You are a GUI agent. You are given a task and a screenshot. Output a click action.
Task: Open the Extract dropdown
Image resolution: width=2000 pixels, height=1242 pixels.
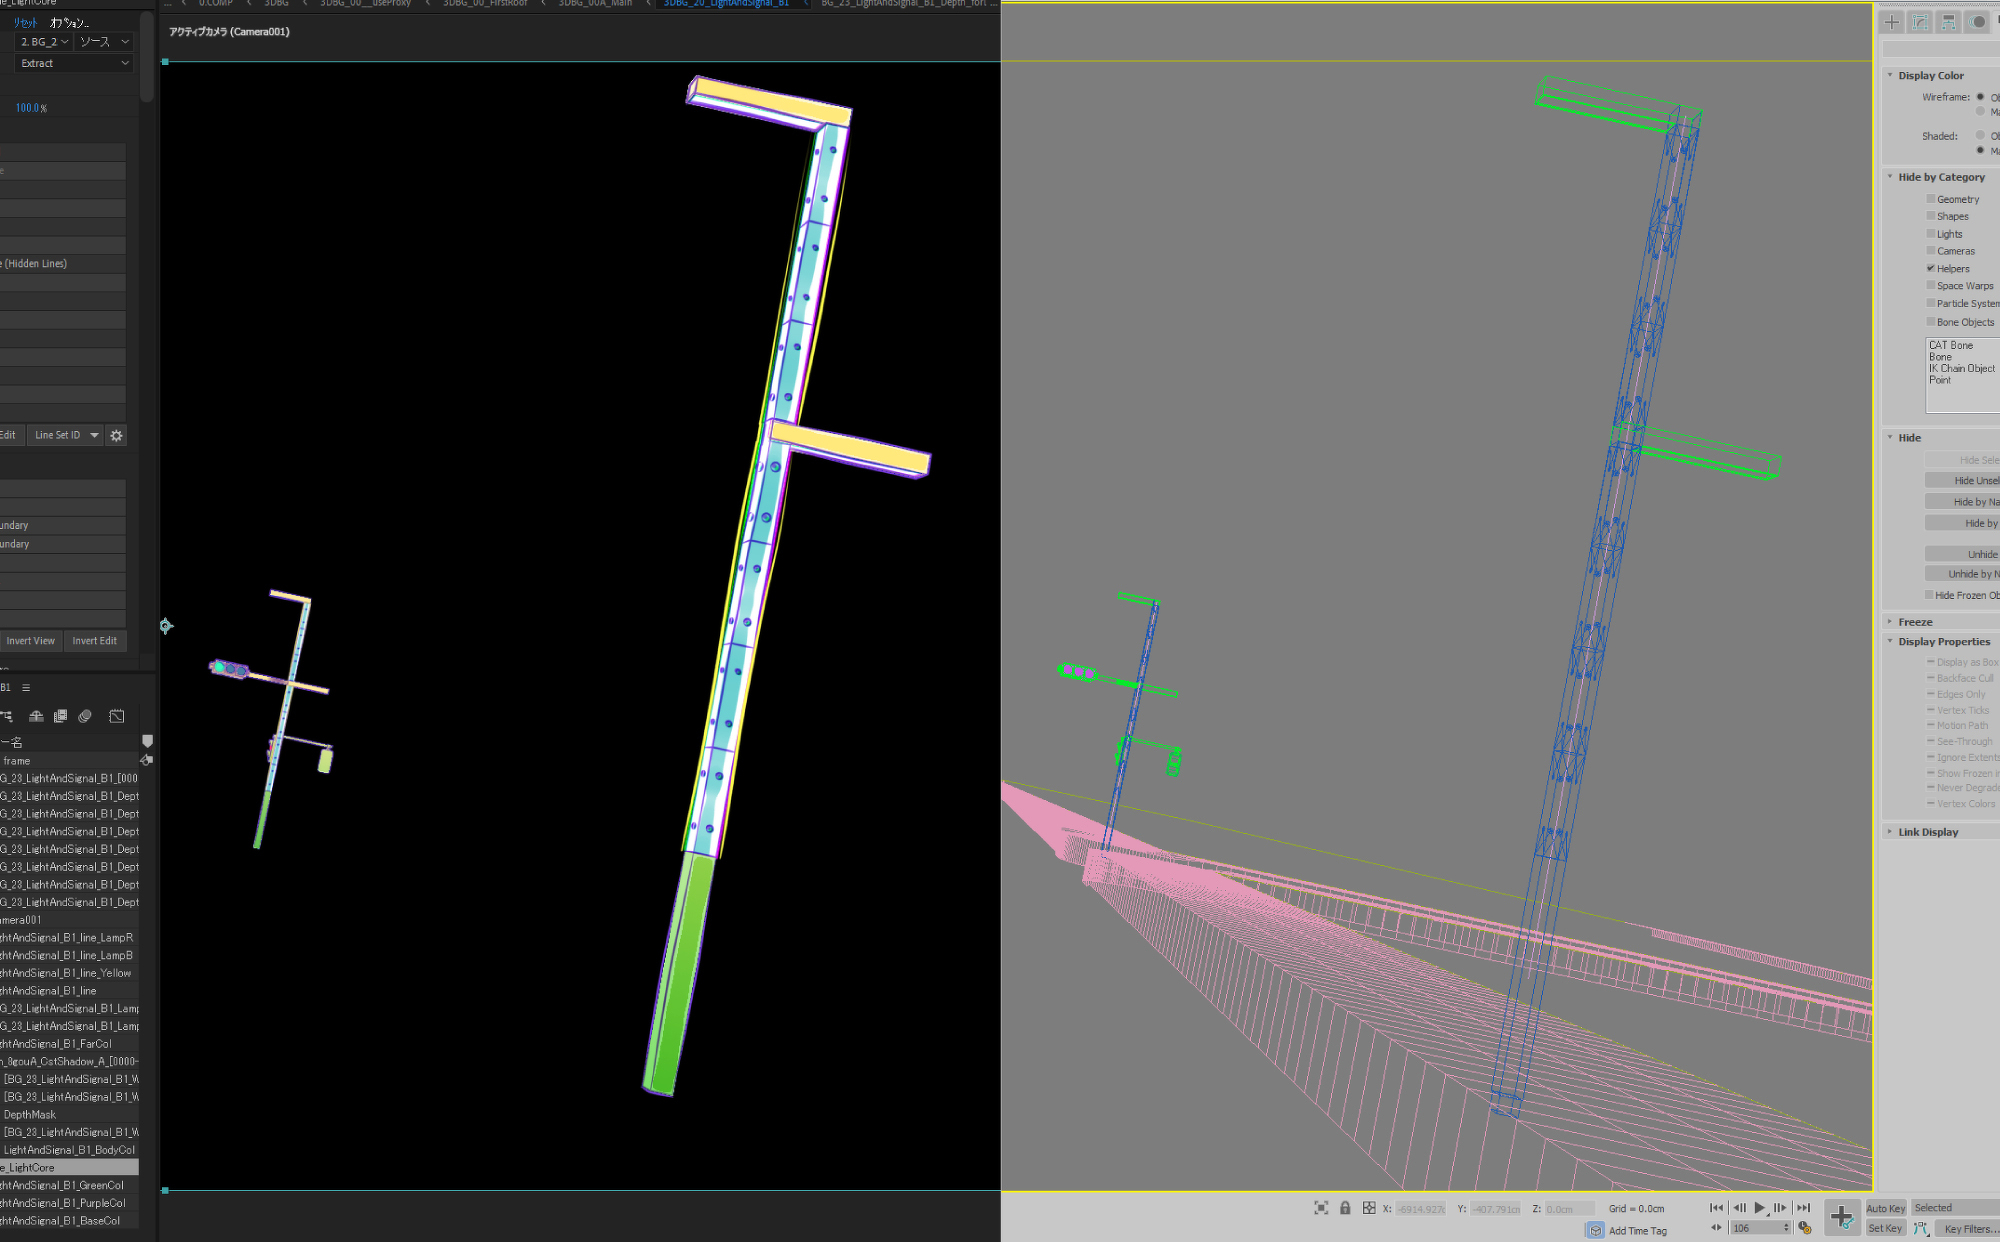click(75, 63)
